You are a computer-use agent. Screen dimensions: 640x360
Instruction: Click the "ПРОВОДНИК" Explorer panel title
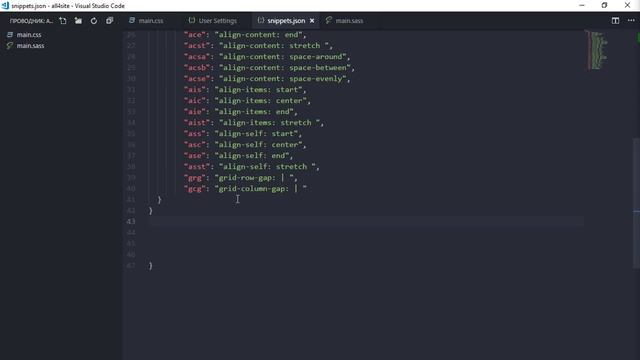31,21
